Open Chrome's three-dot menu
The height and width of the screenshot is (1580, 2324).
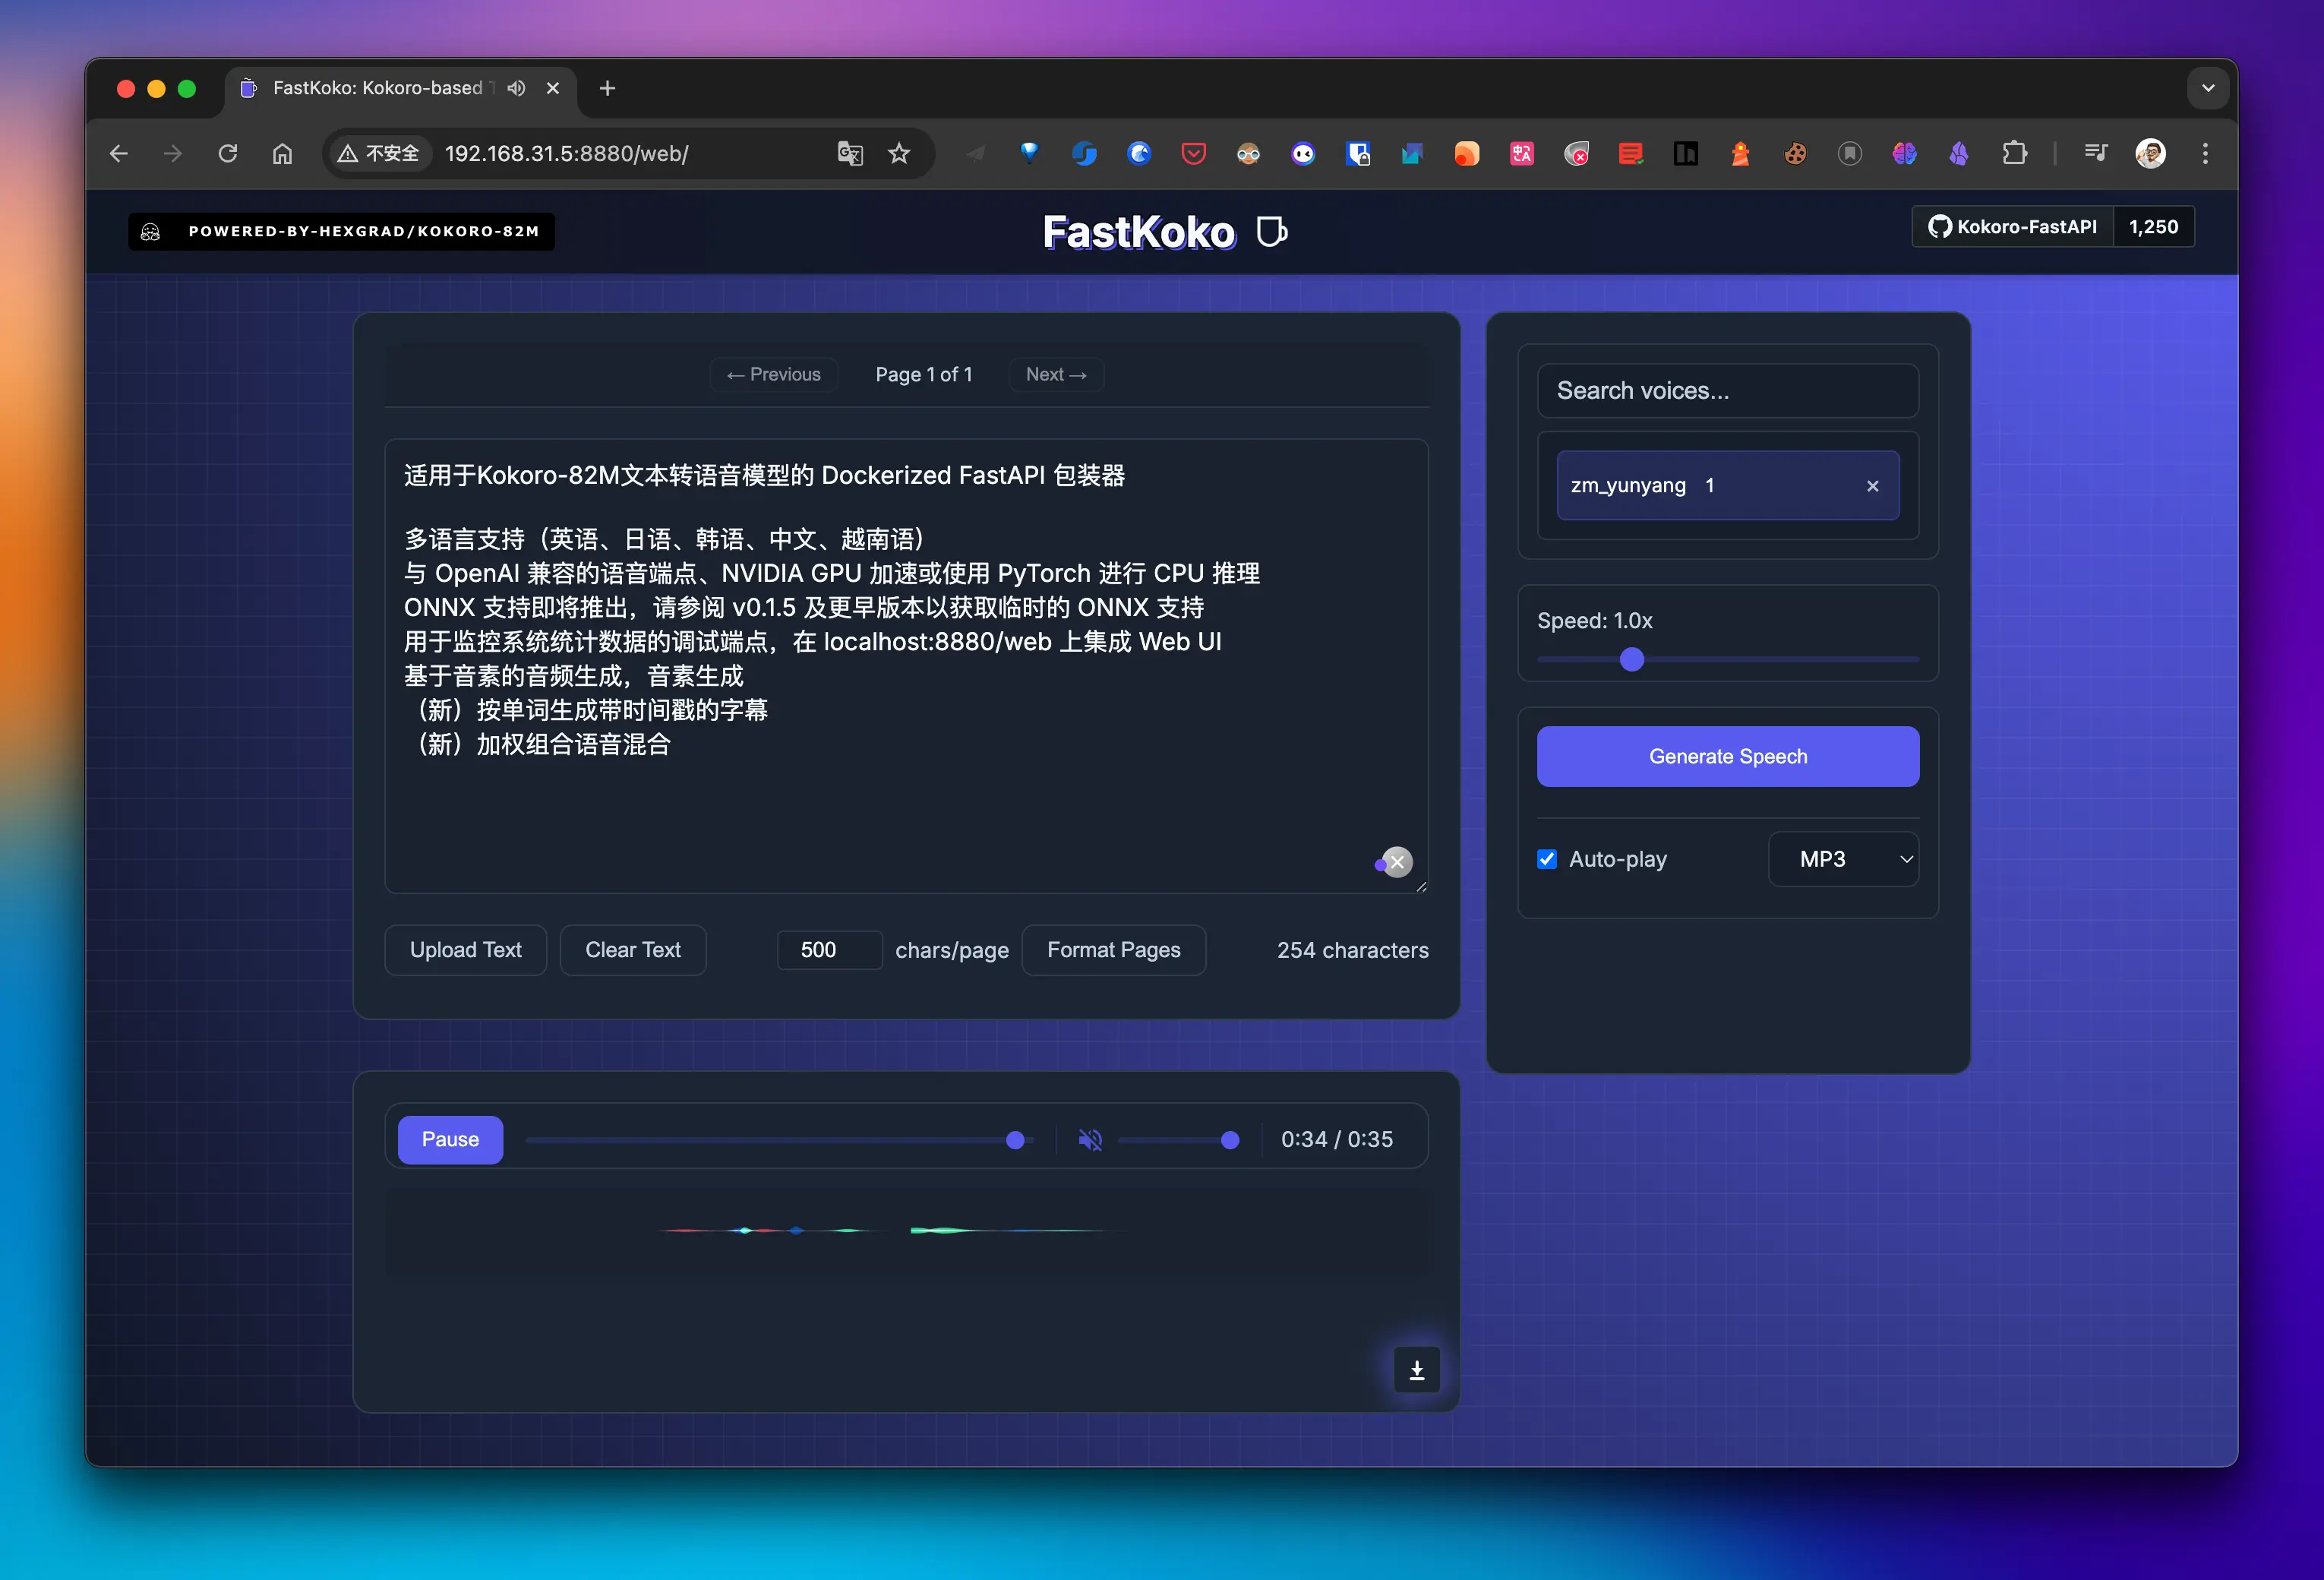2205,153
